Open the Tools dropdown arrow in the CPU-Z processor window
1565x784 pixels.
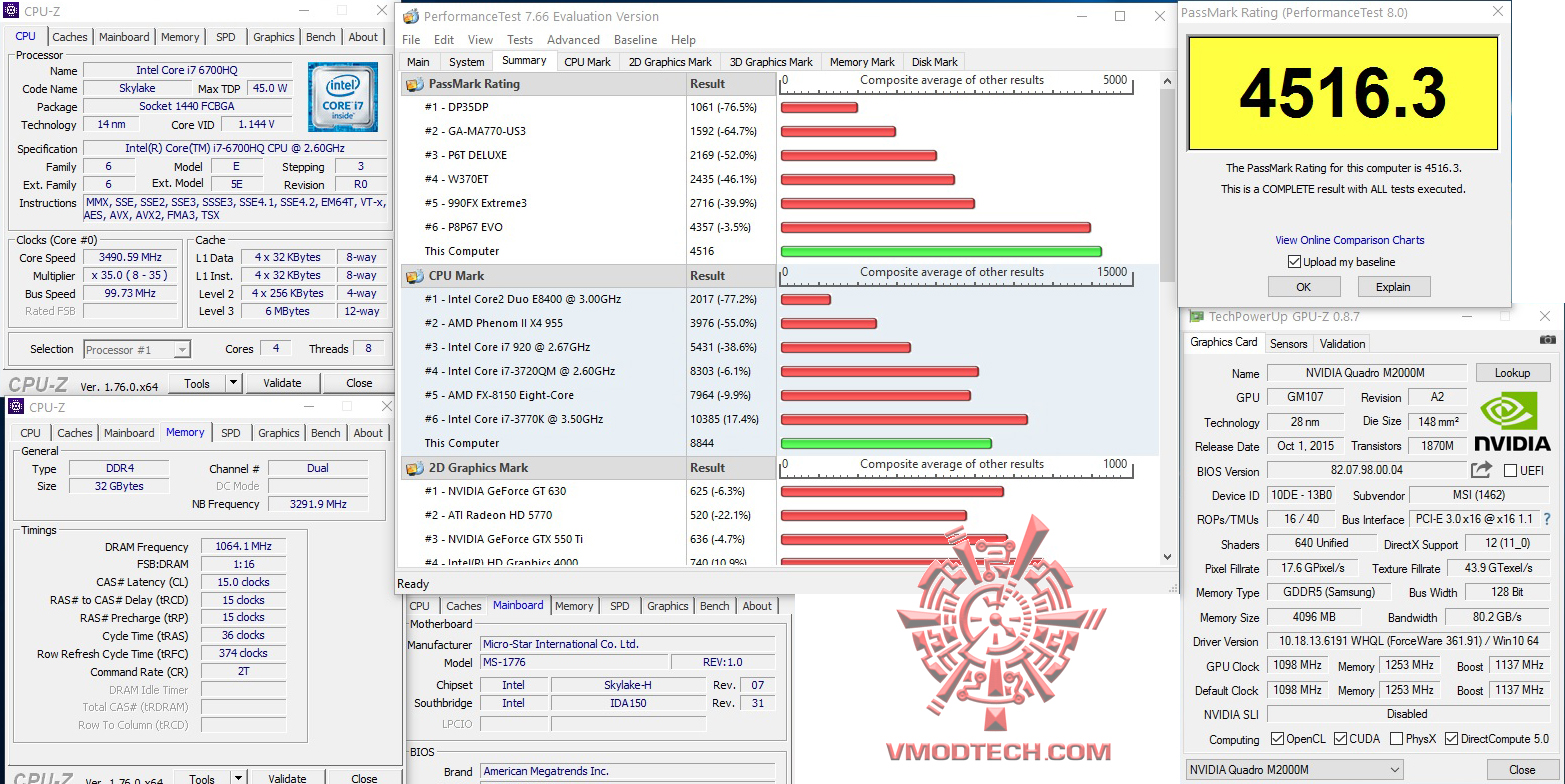tap(233, 383)
